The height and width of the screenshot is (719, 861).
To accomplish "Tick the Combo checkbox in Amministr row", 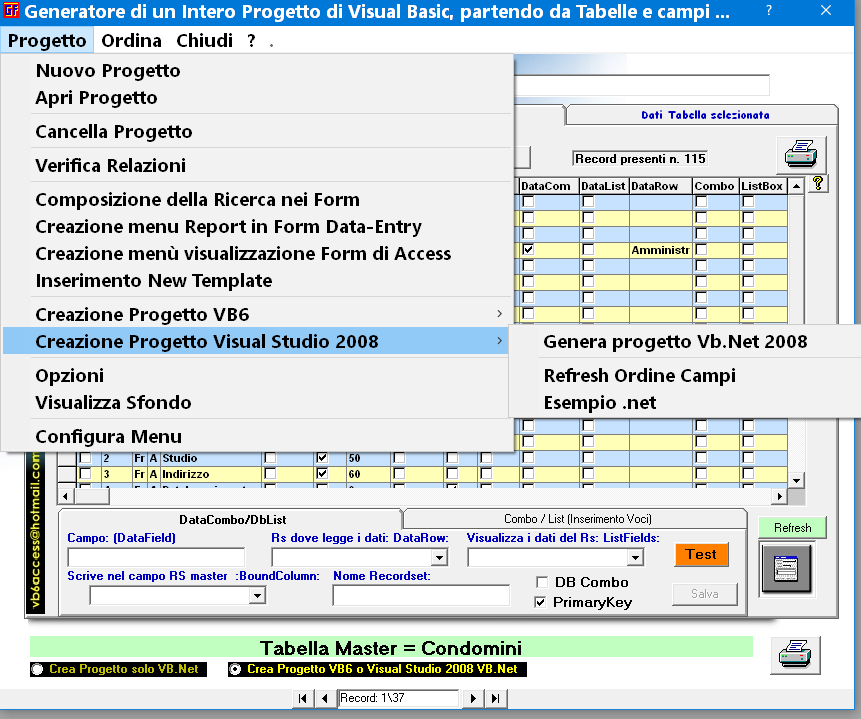I will (701, 249).
